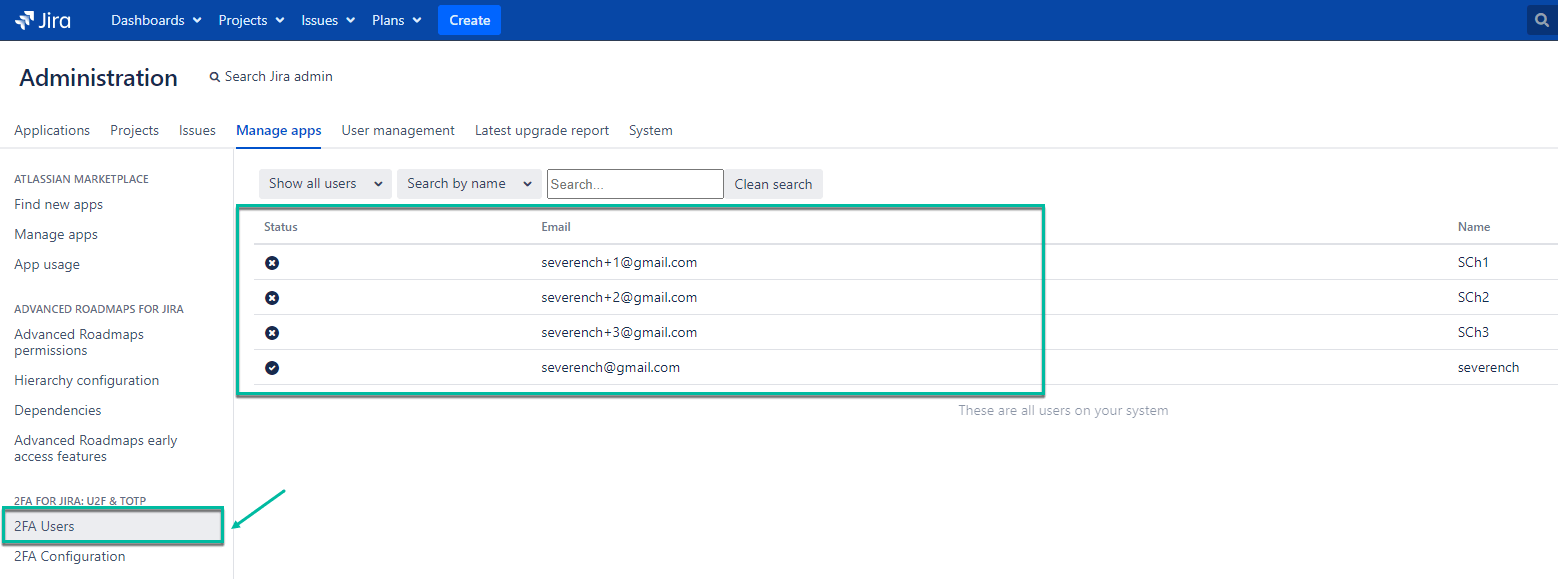Open App usage
The image size is (1558, 579).
point(46,264)
